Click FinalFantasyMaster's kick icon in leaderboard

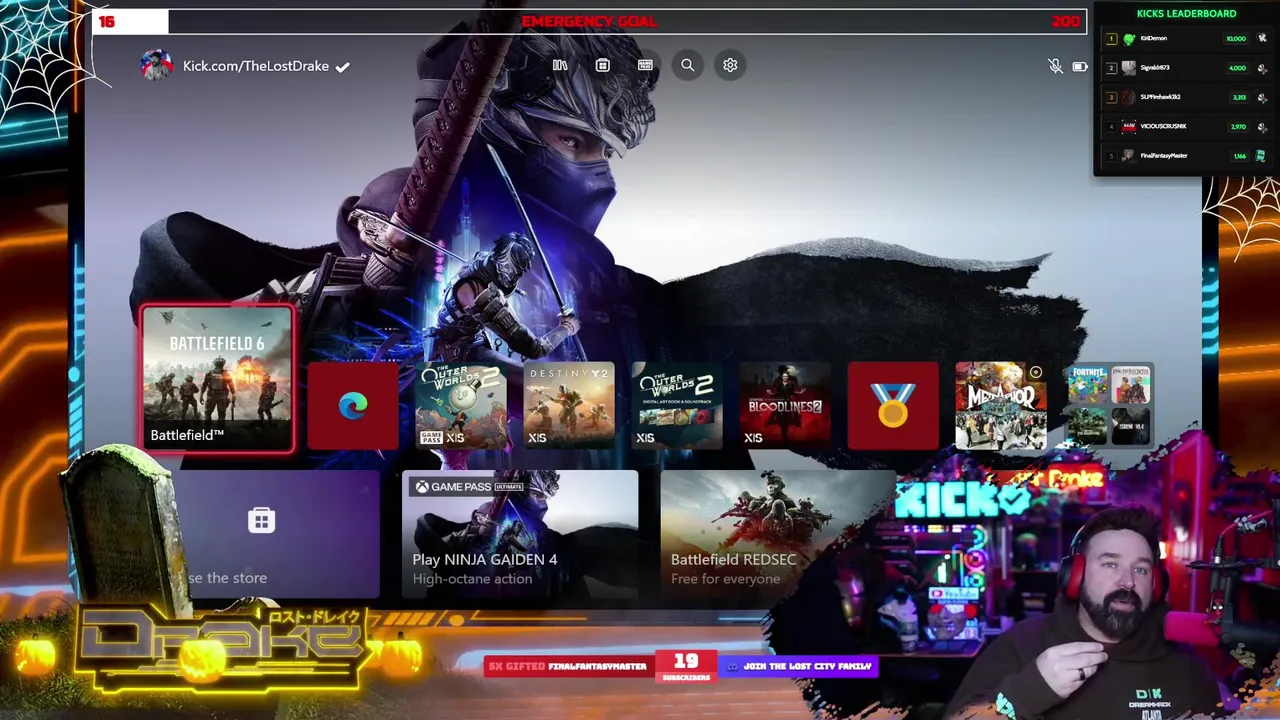point(1261,155)
